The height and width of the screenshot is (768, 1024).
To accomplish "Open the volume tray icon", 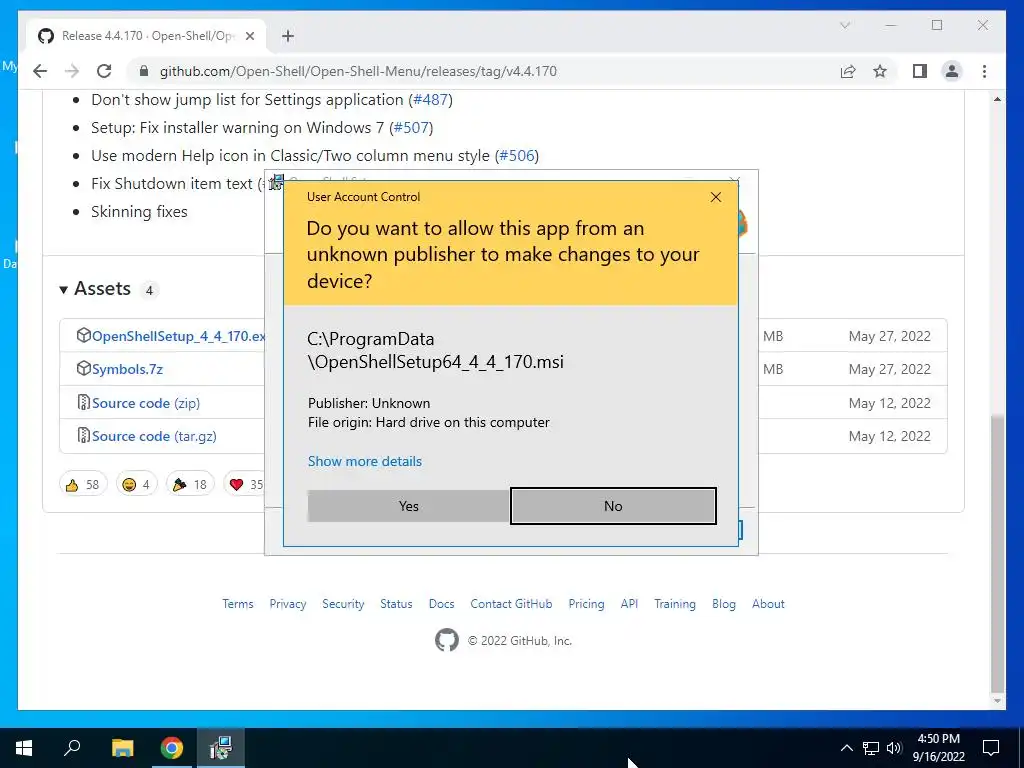I will (893, 748).
